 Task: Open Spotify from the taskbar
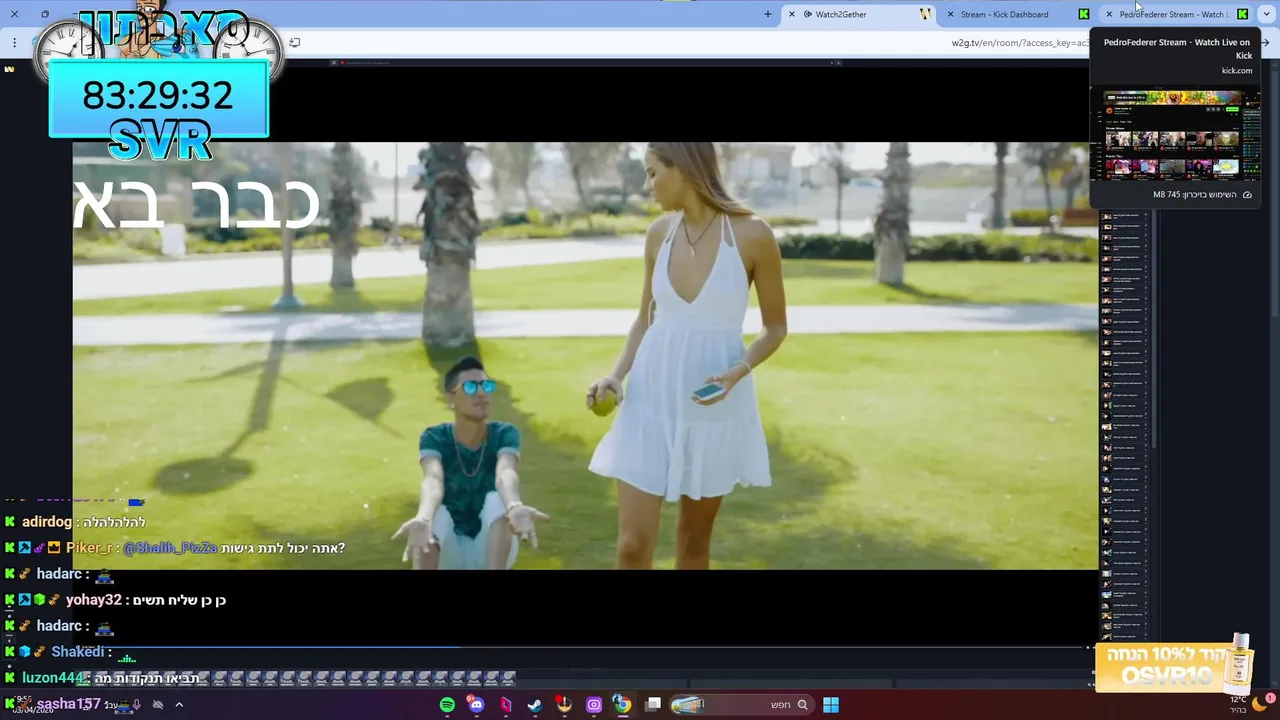coord(447,705)
